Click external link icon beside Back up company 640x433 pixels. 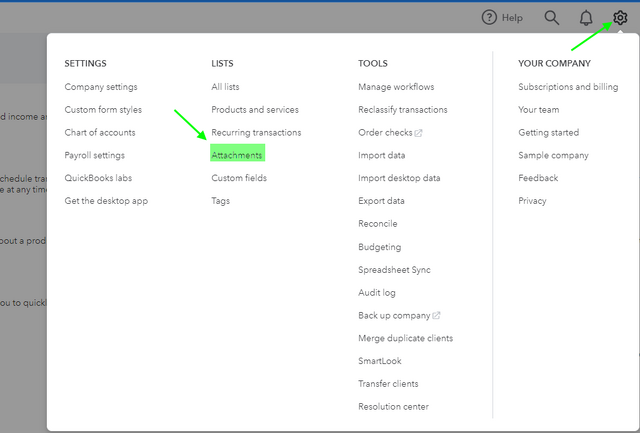coord(436,316)
